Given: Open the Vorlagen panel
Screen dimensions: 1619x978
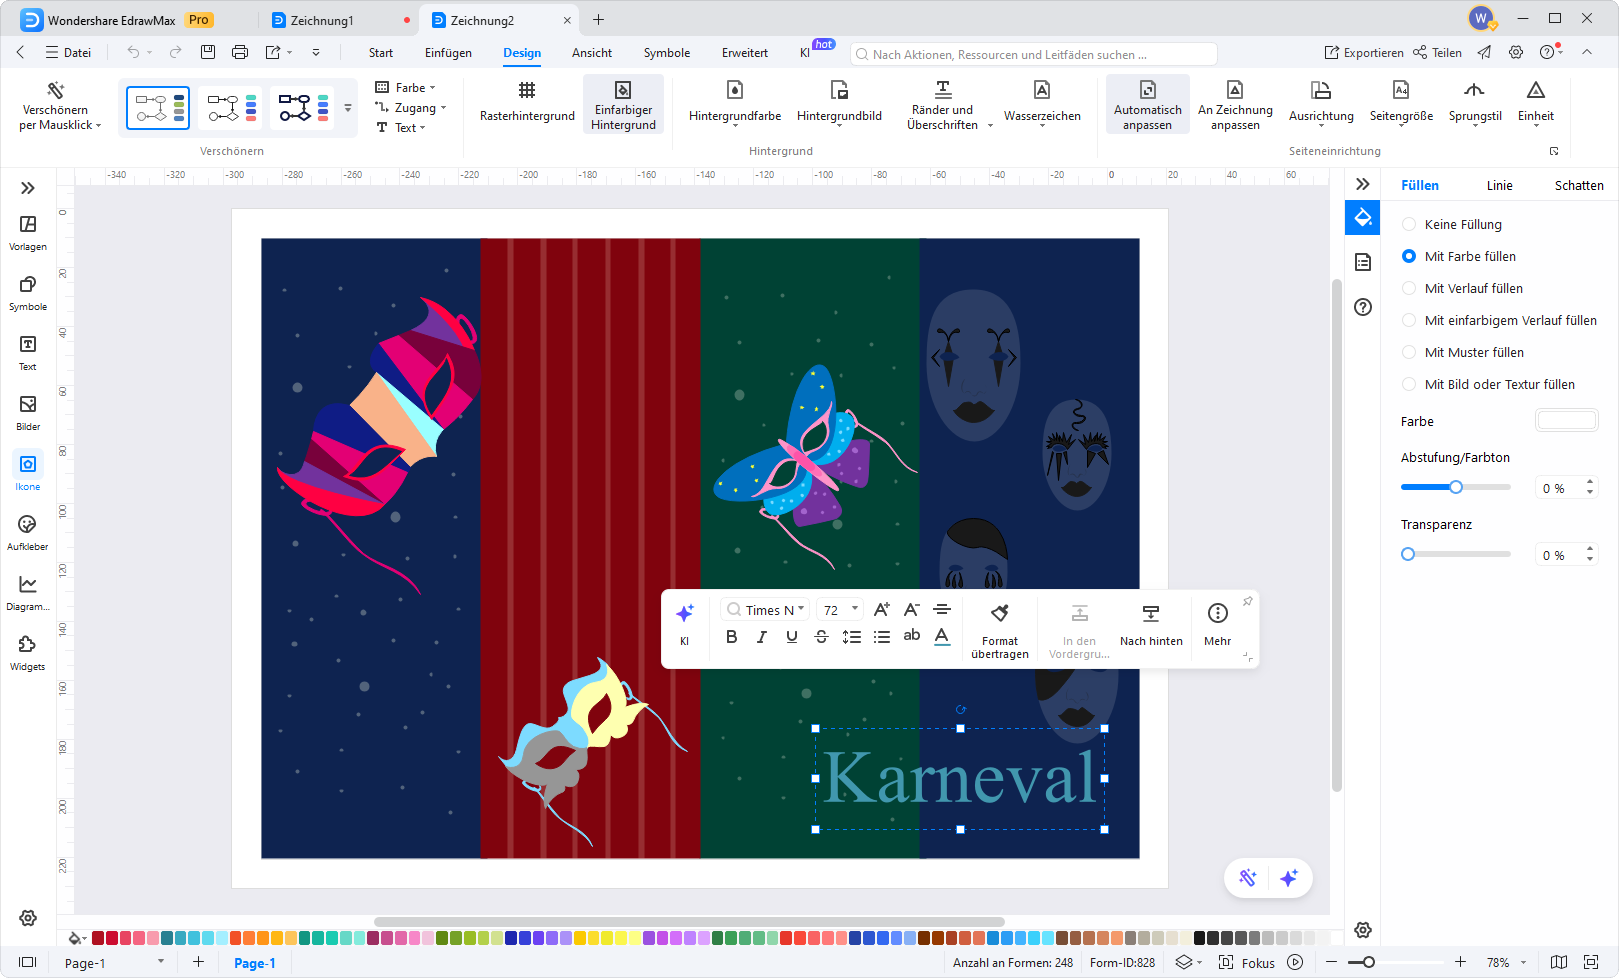Looking at the screenshot, I should (27, 232).
